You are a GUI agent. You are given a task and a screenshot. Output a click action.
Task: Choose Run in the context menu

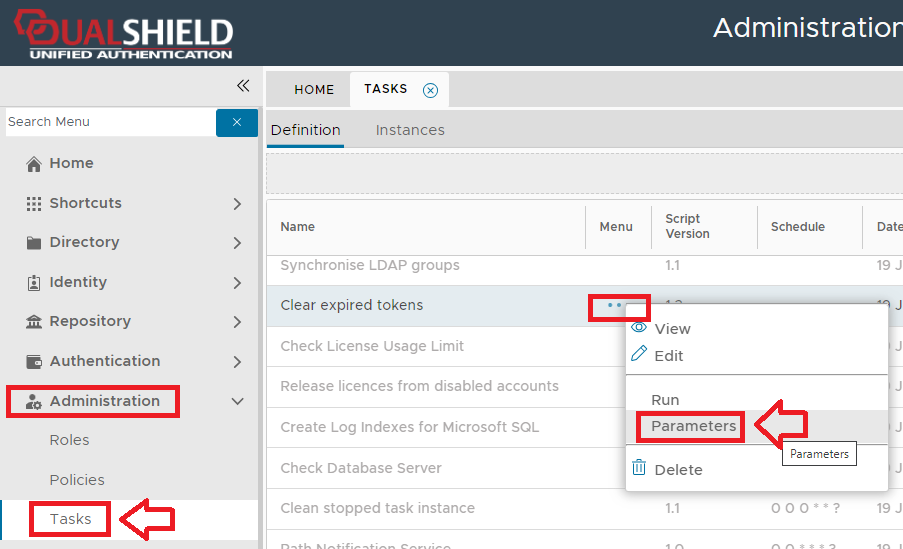[x=665, y=400]
